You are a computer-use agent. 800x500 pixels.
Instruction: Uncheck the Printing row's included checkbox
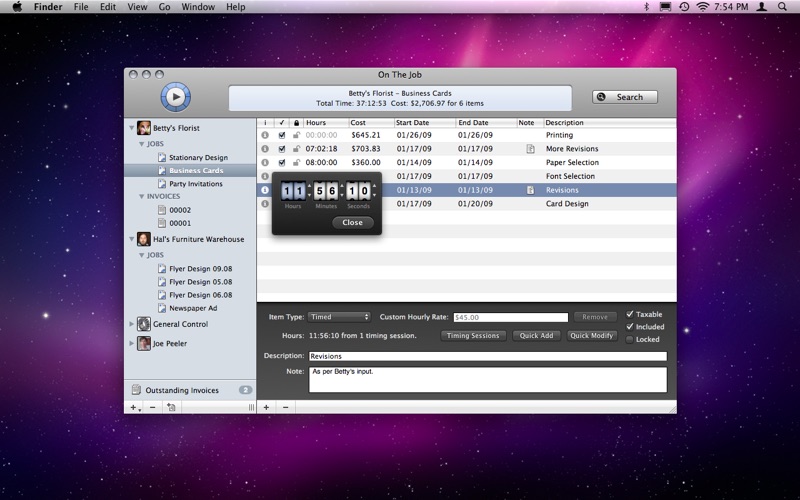click(x=282, y=135)
